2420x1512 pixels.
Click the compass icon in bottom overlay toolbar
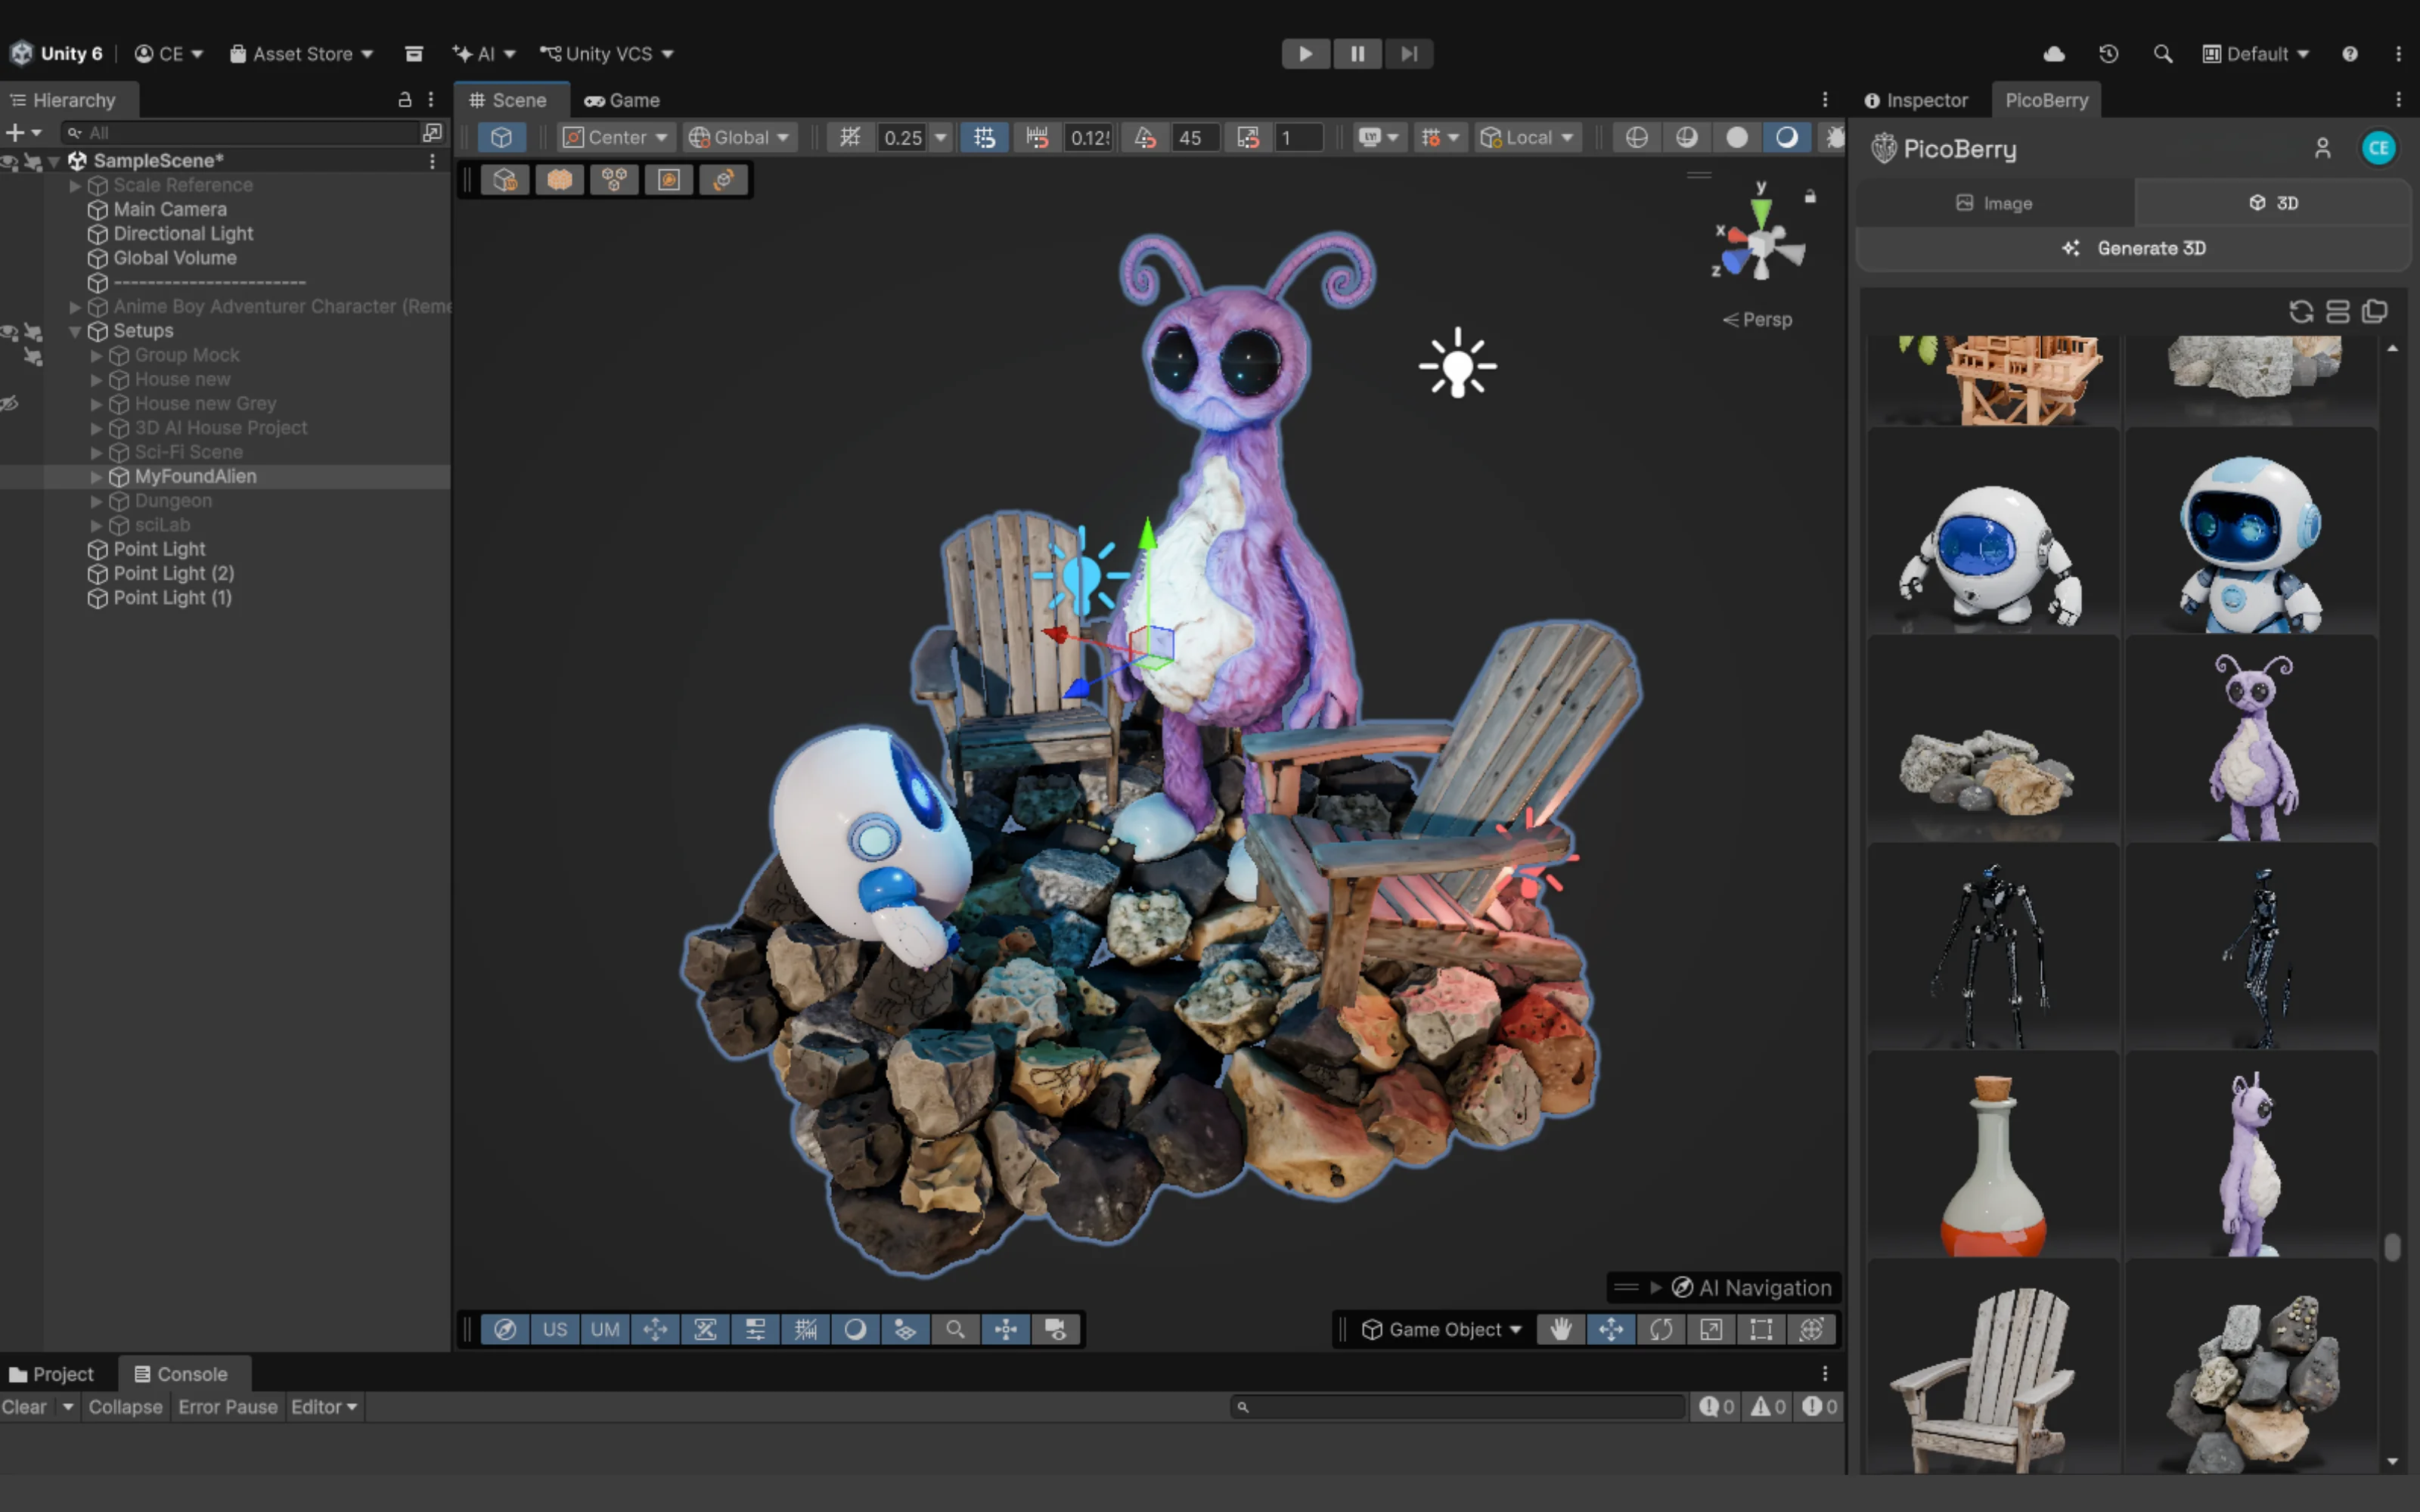coord(505,1329)
